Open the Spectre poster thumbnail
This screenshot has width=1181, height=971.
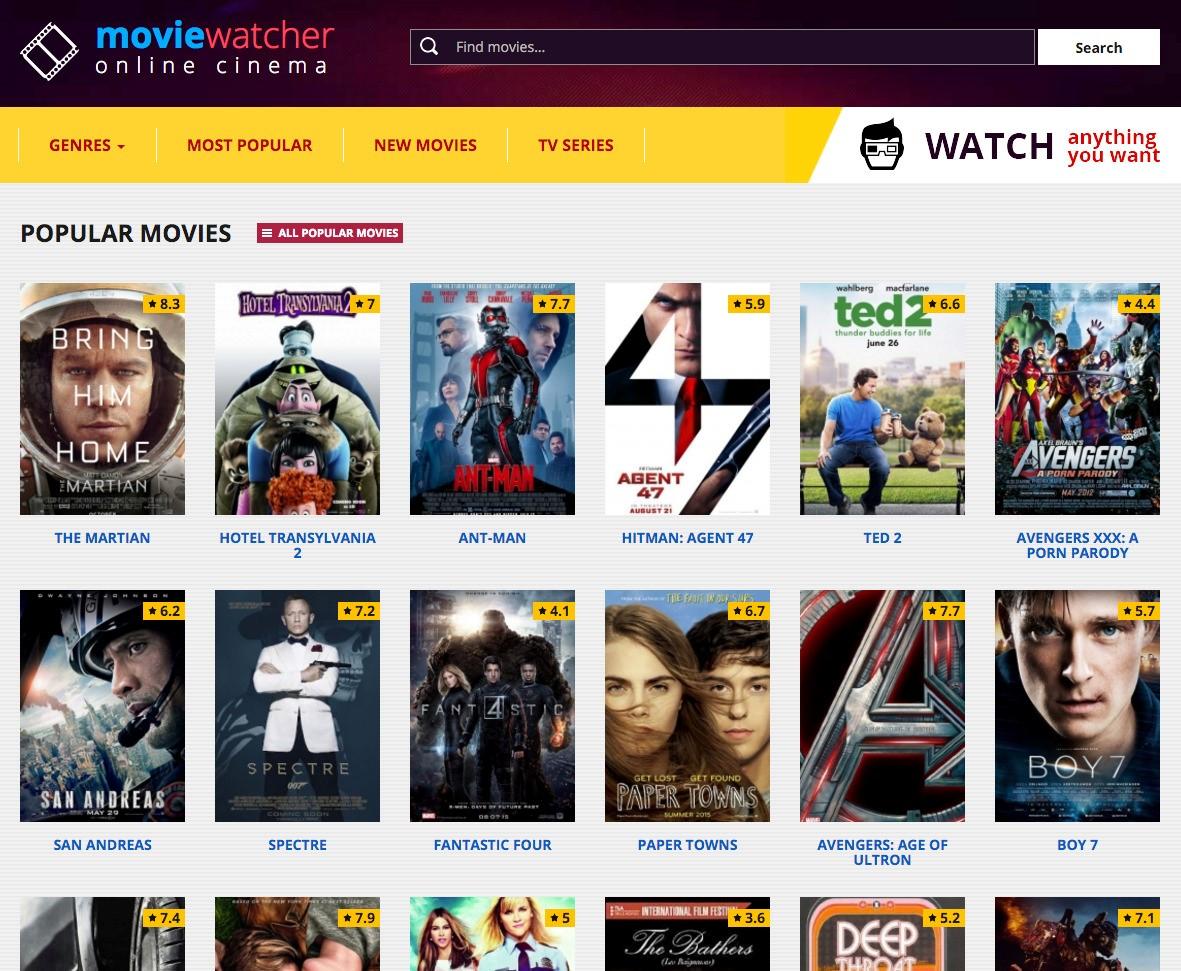pos(298,706)
